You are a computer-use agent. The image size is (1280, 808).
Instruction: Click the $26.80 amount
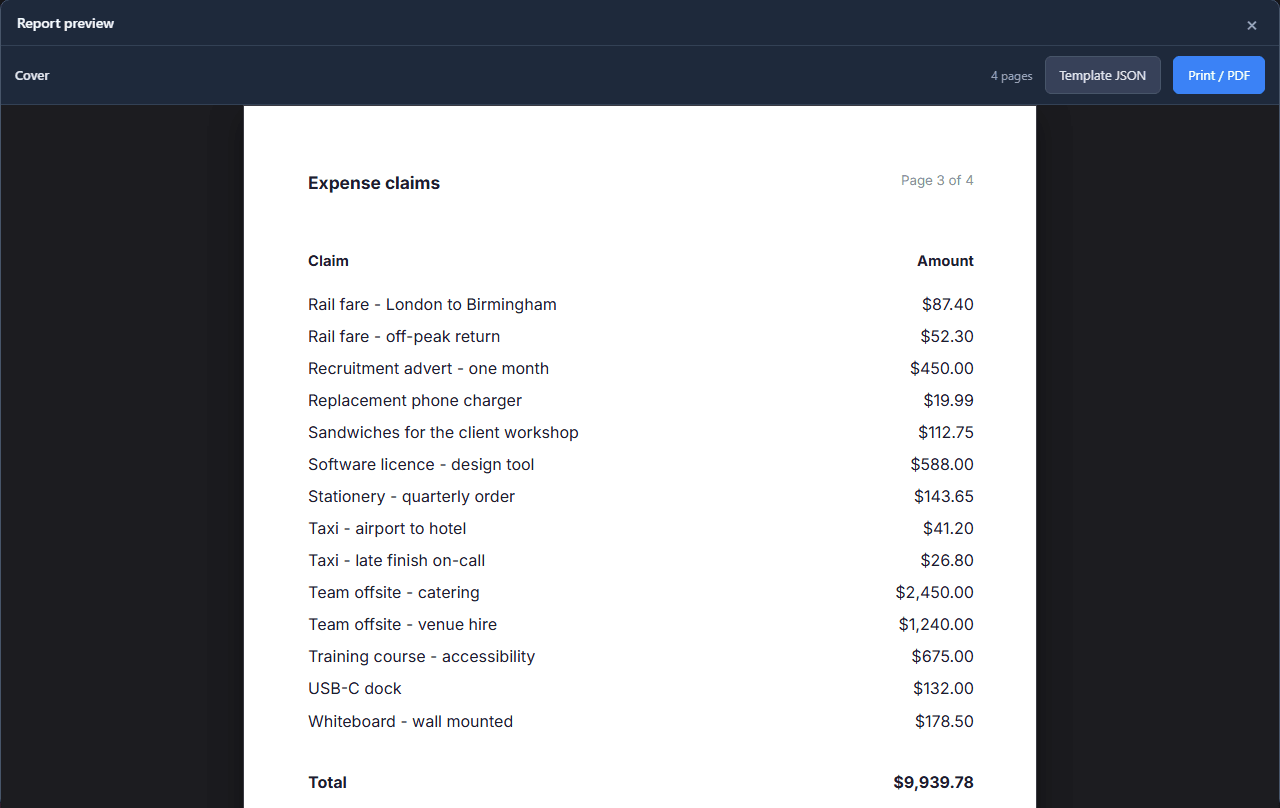tap(947, 560)
